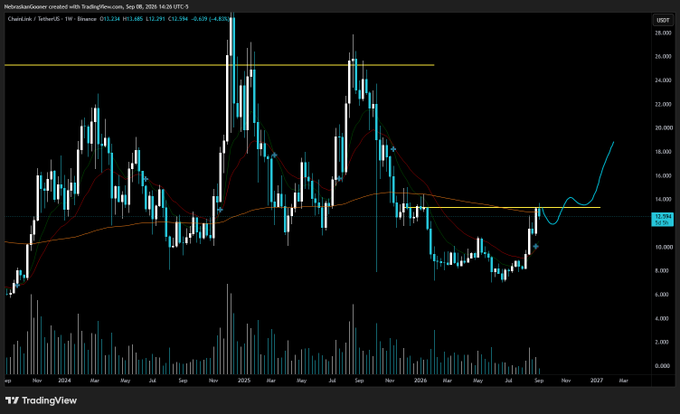Select the low value L12.291
This screenshot has width=680, height=414.
pos(155,19)
